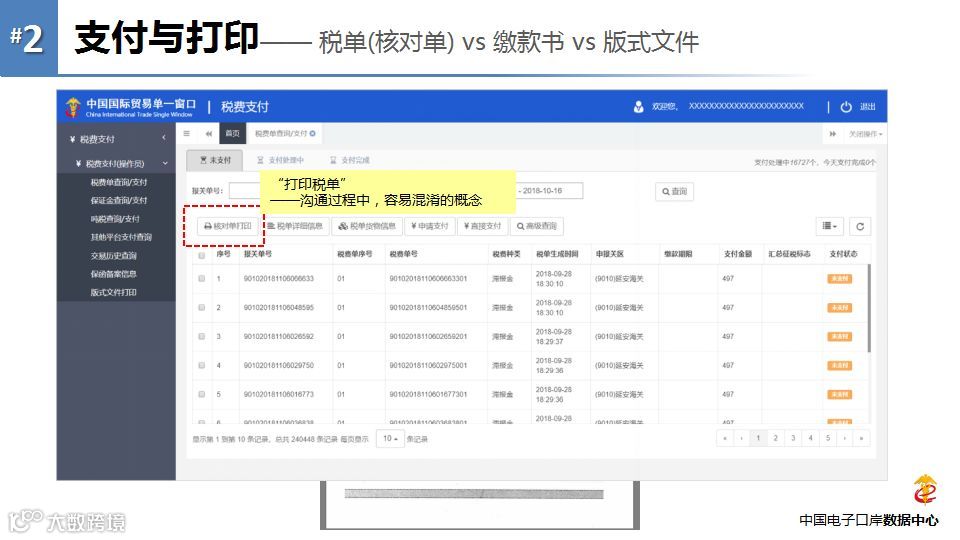Check the checkbox for row 4
Image resolution: width=960 pixels, height=540 pixels.
tap(201, 366)
